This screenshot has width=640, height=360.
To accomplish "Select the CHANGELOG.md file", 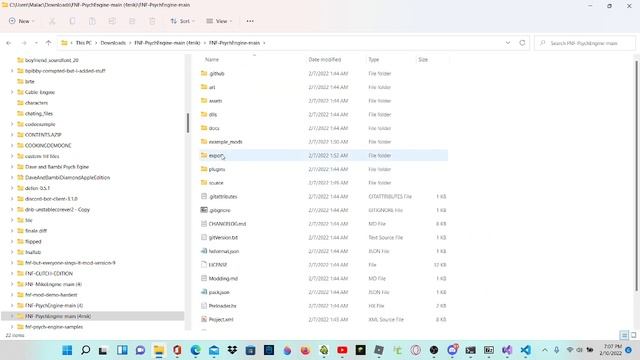I will tap(227, 224).
